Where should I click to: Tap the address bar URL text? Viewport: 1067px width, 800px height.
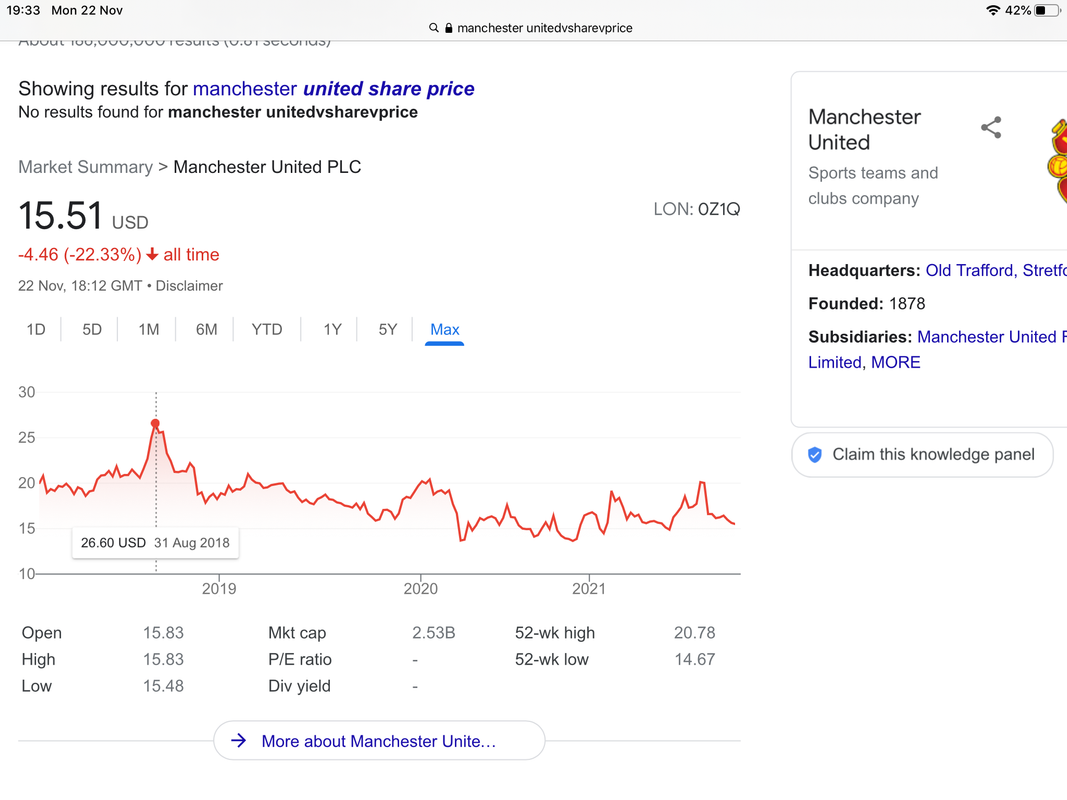coord(544,28)
